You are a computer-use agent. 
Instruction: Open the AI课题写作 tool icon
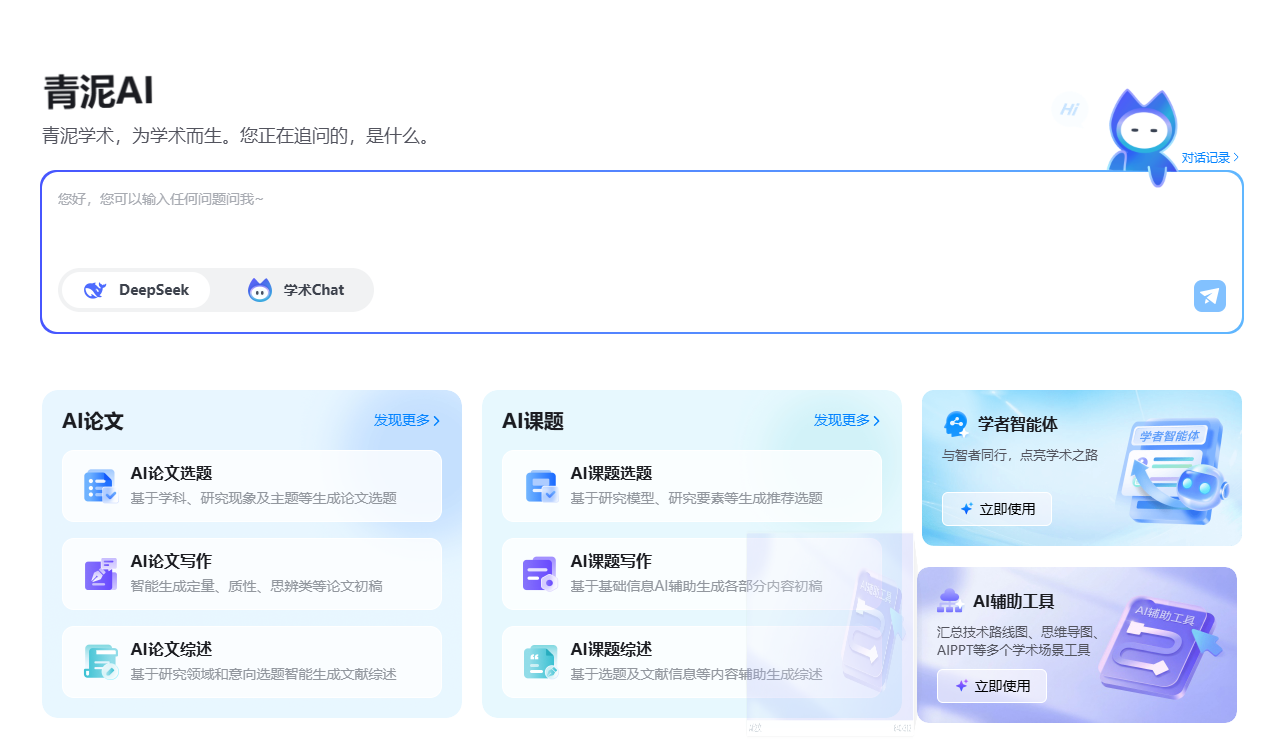540,573
